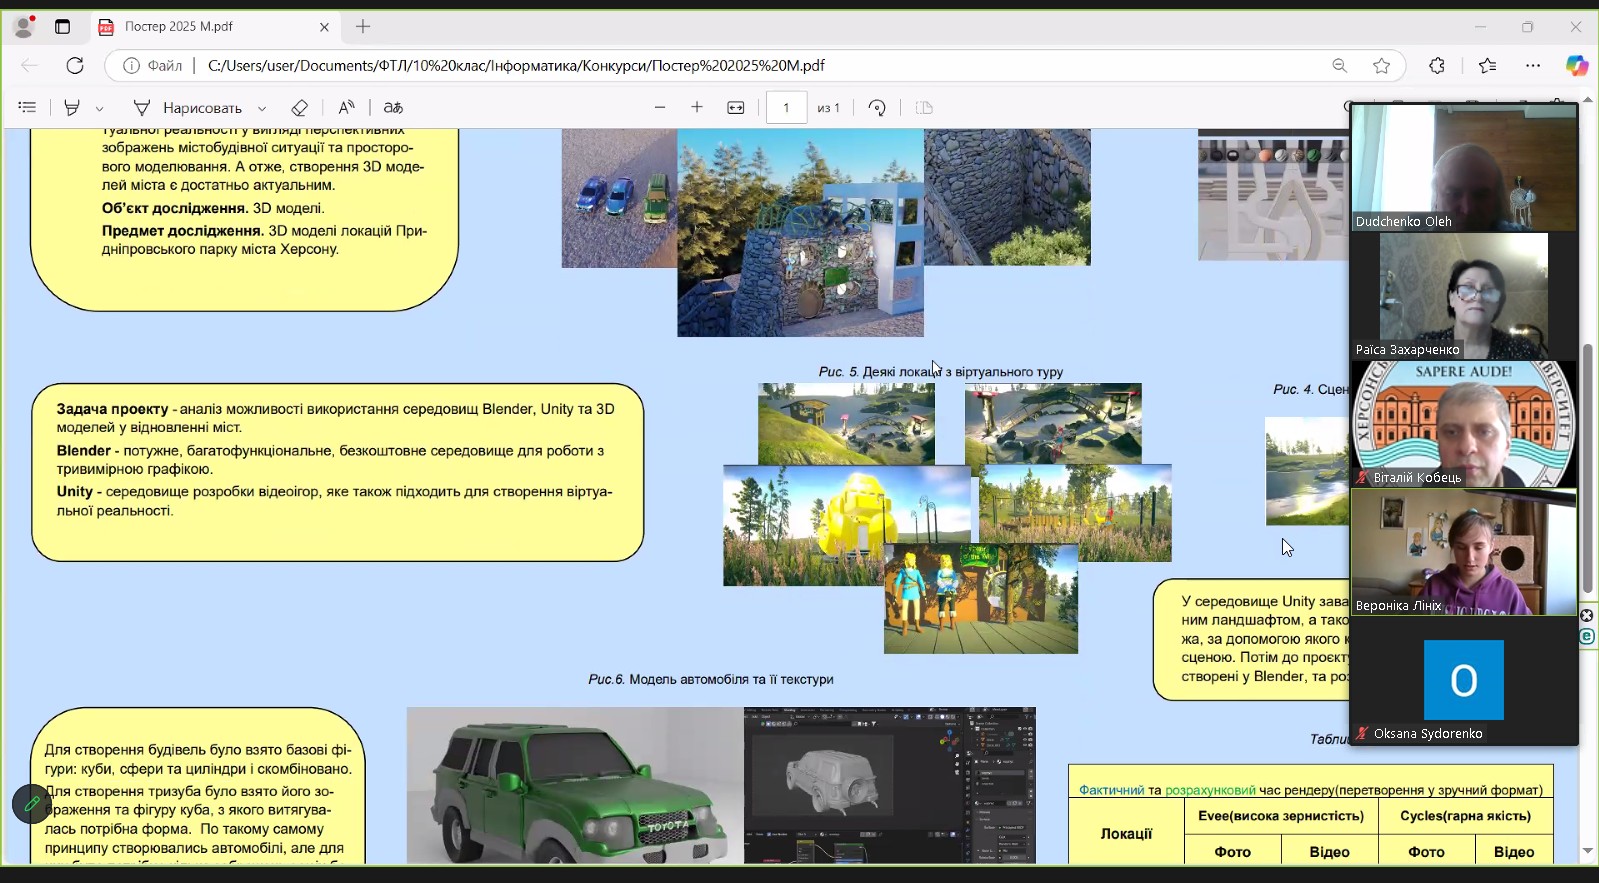Open the Extensions puzzle icon
The width and height of the screenshot is (1599, 883).
[x=1437, y=66]
